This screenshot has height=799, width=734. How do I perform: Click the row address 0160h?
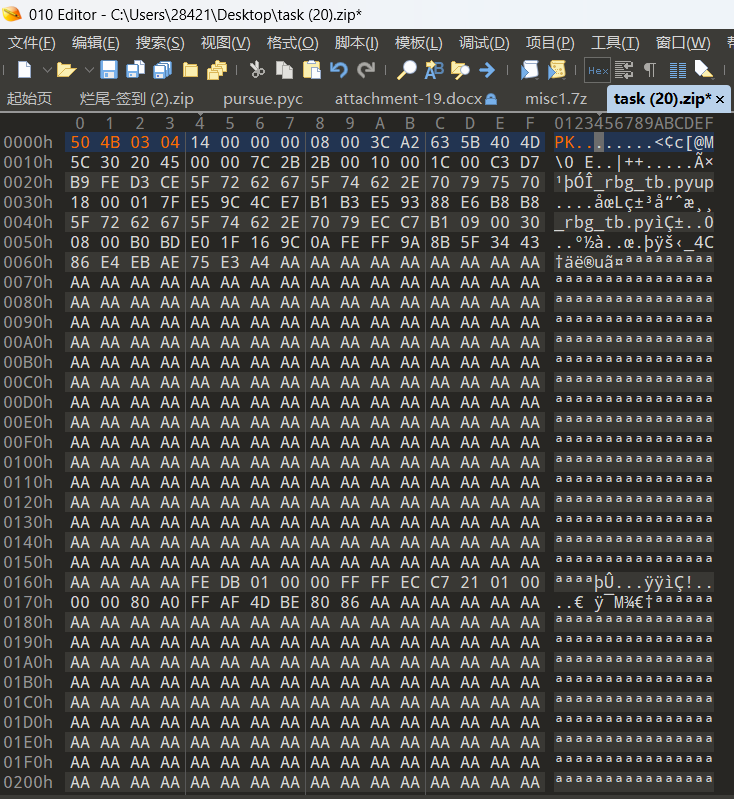(28, 582)
